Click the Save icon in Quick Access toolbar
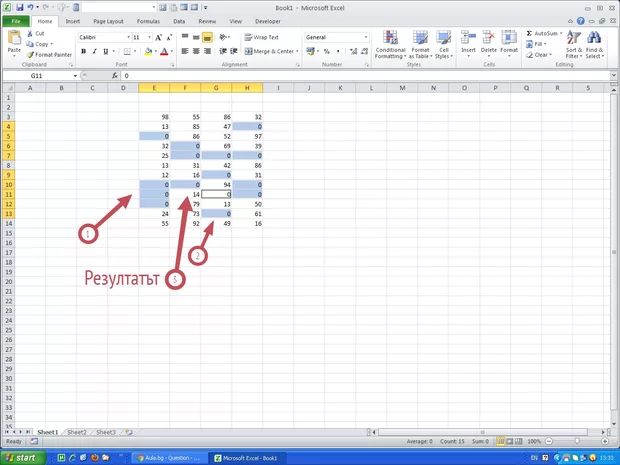 [x=19, y=8]
